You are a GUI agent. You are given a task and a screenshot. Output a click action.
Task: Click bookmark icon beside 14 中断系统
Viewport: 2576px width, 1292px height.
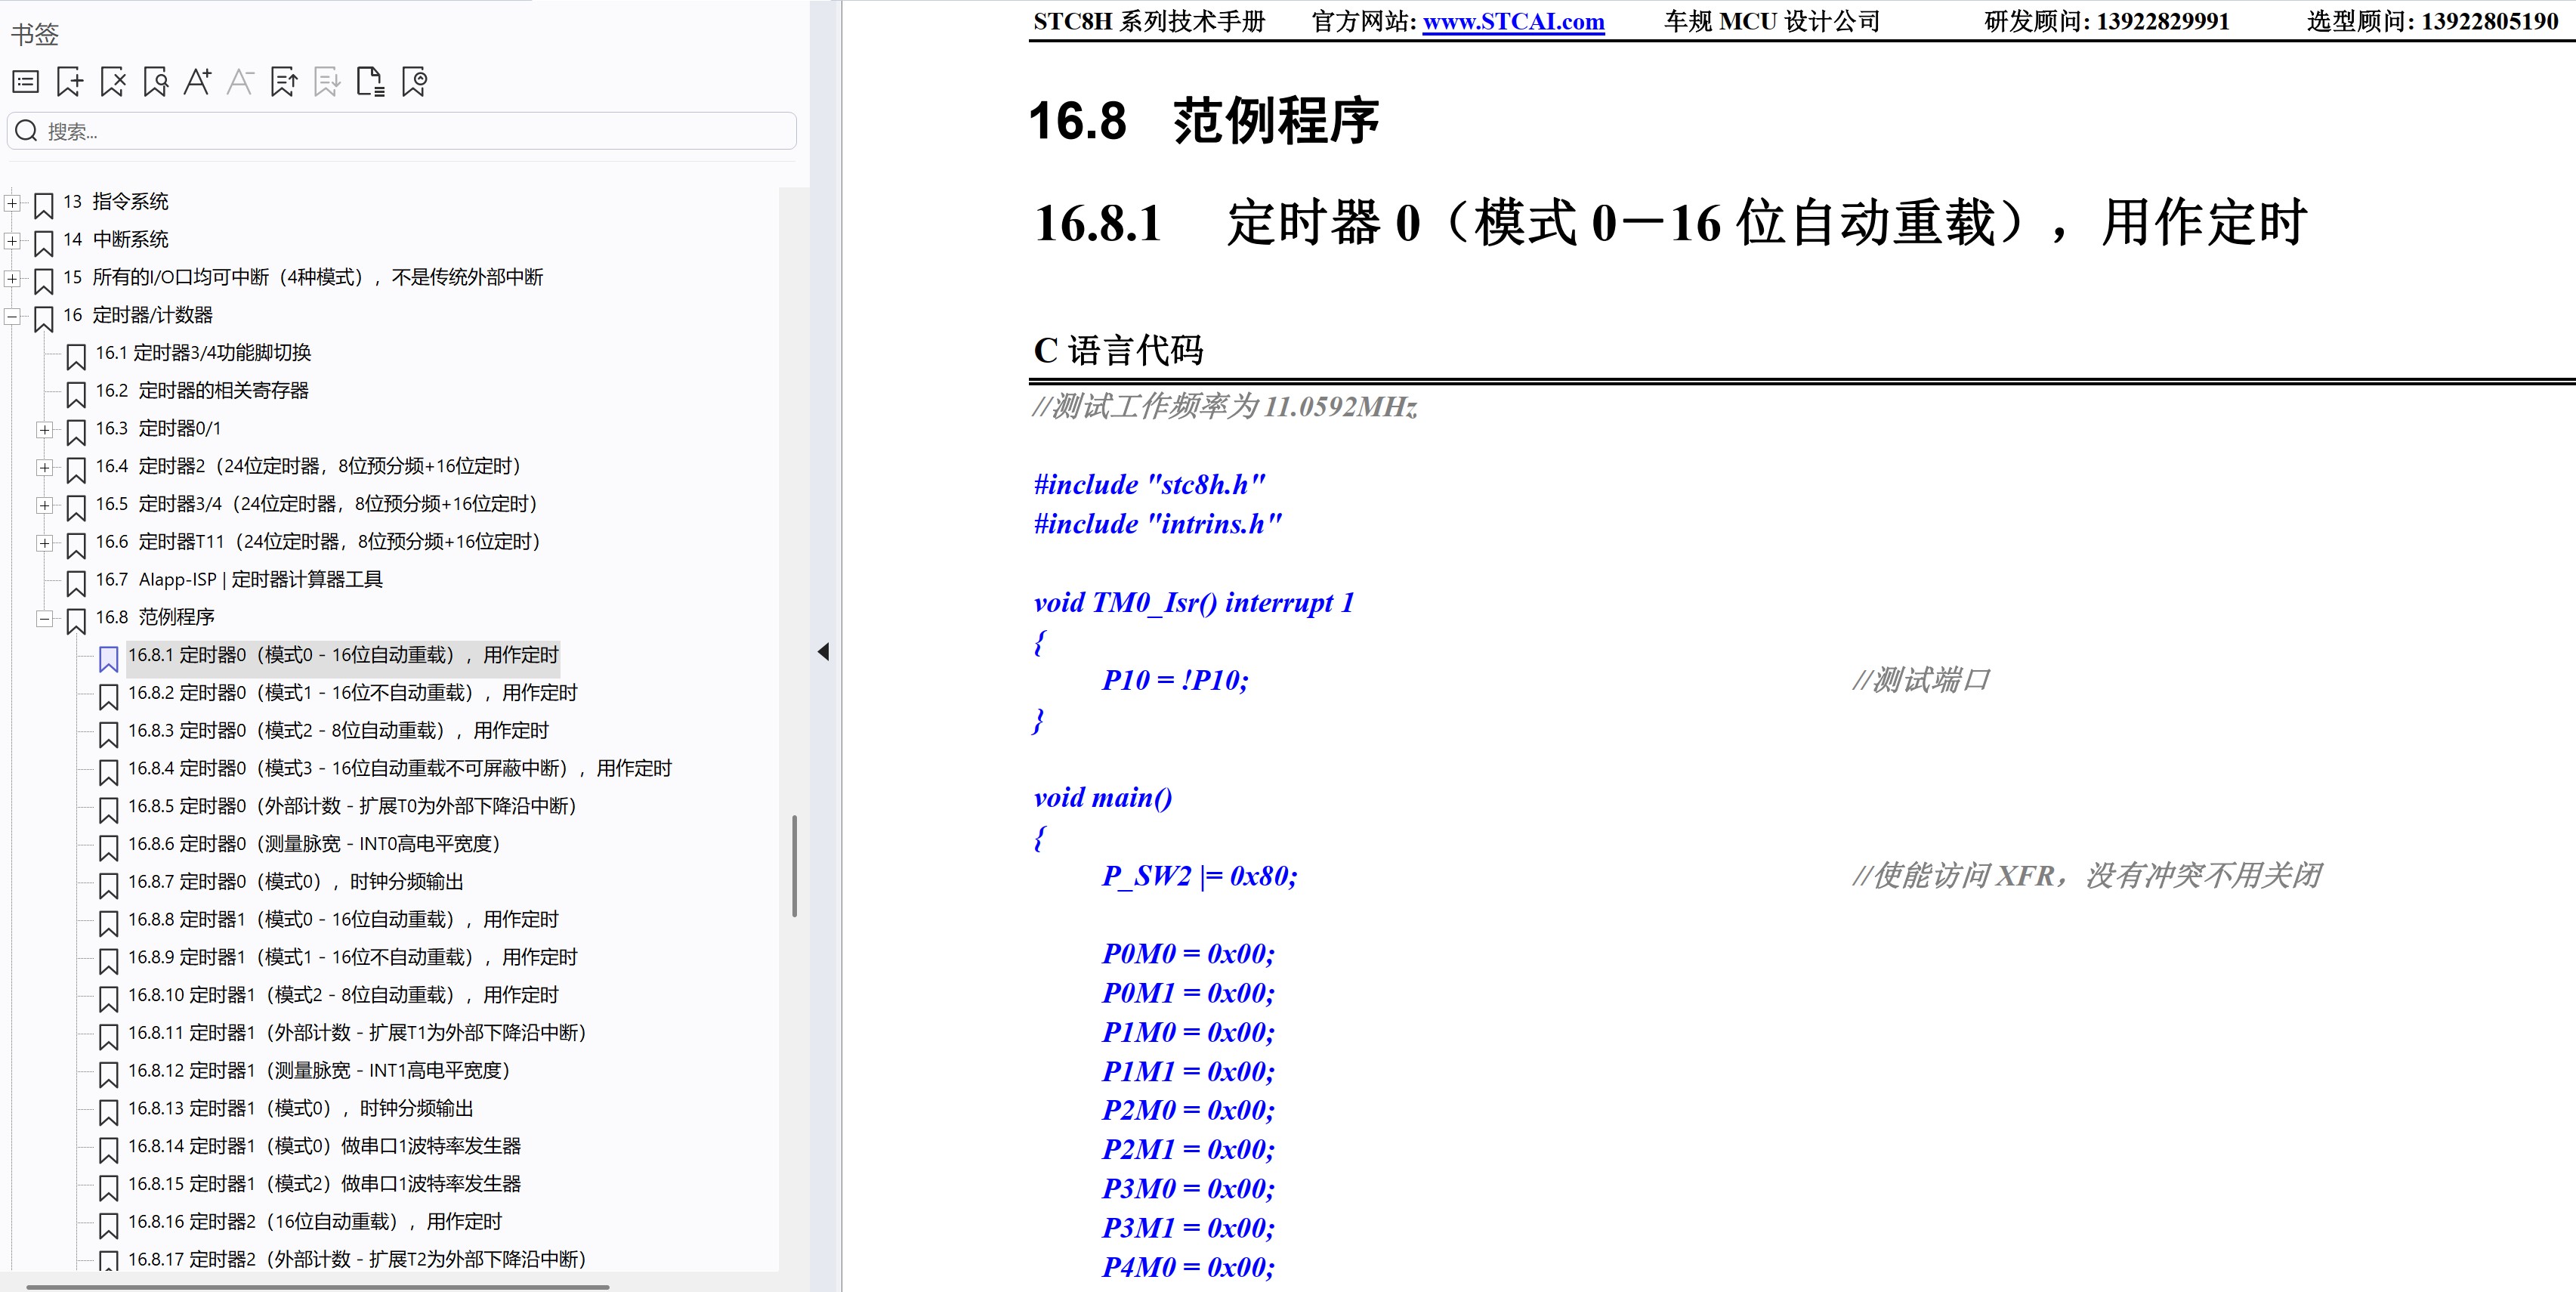[x=44, y=243]
